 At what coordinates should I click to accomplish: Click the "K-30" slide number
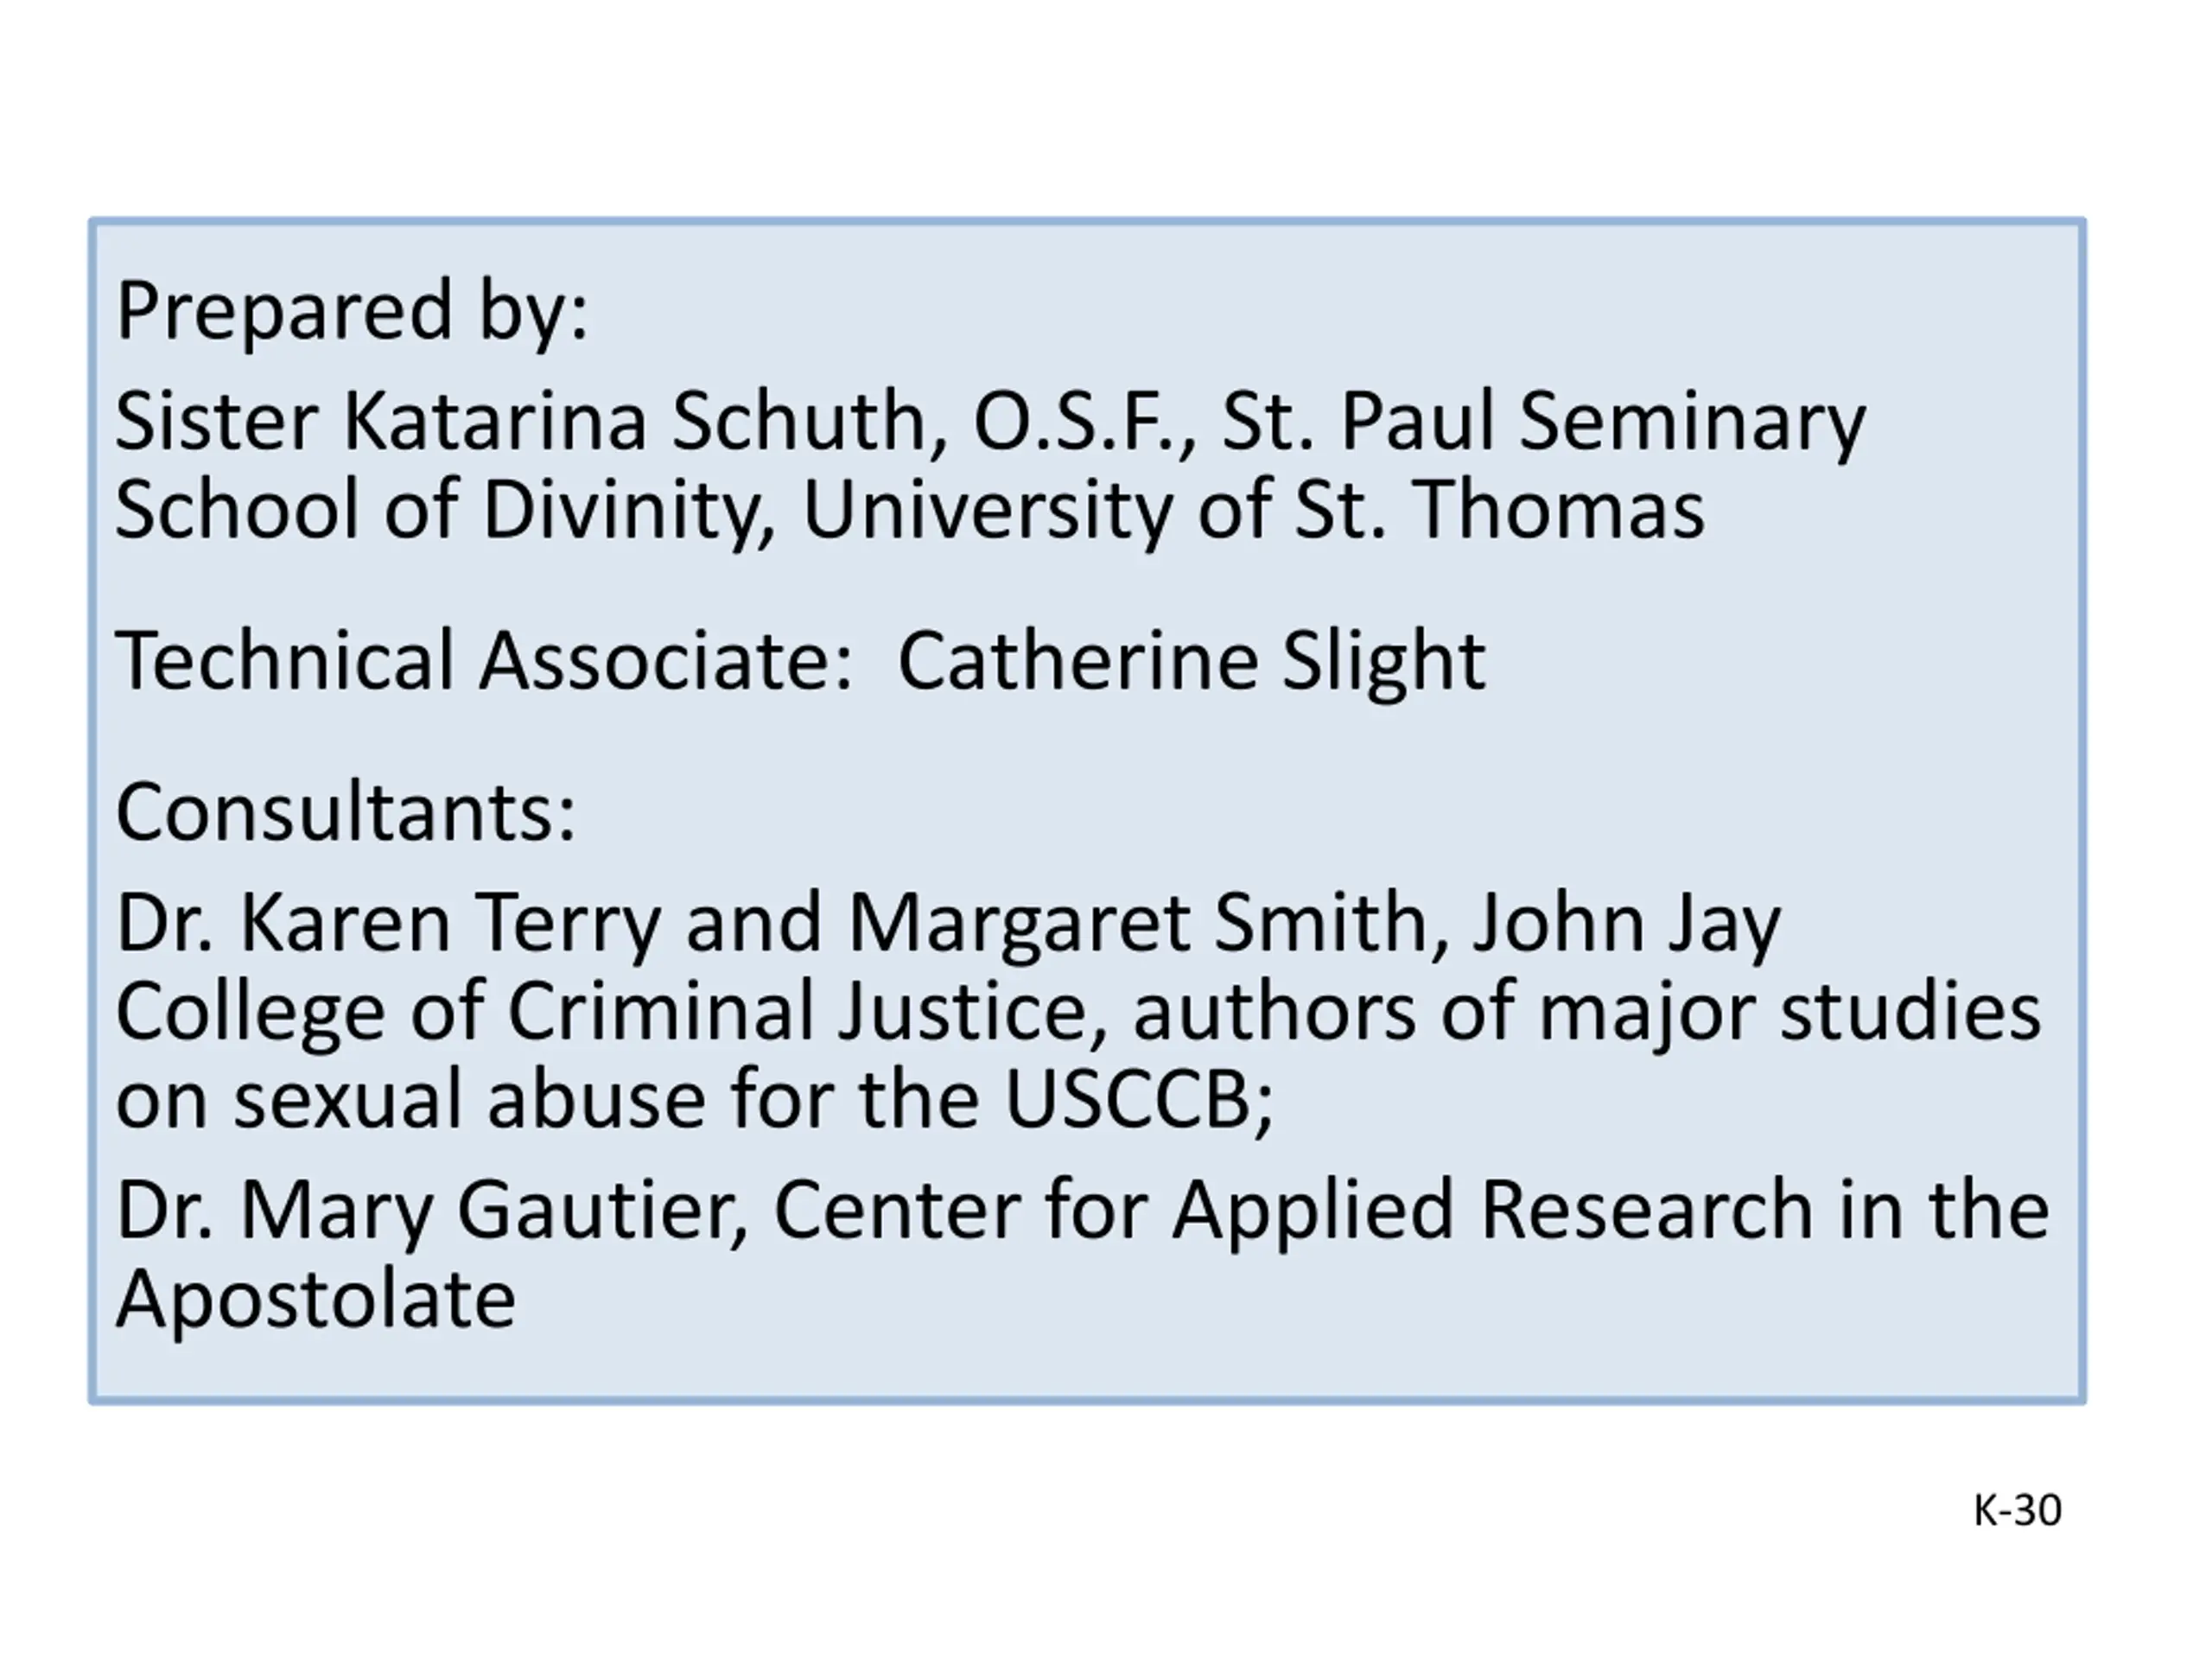tap(2017, 1510)
